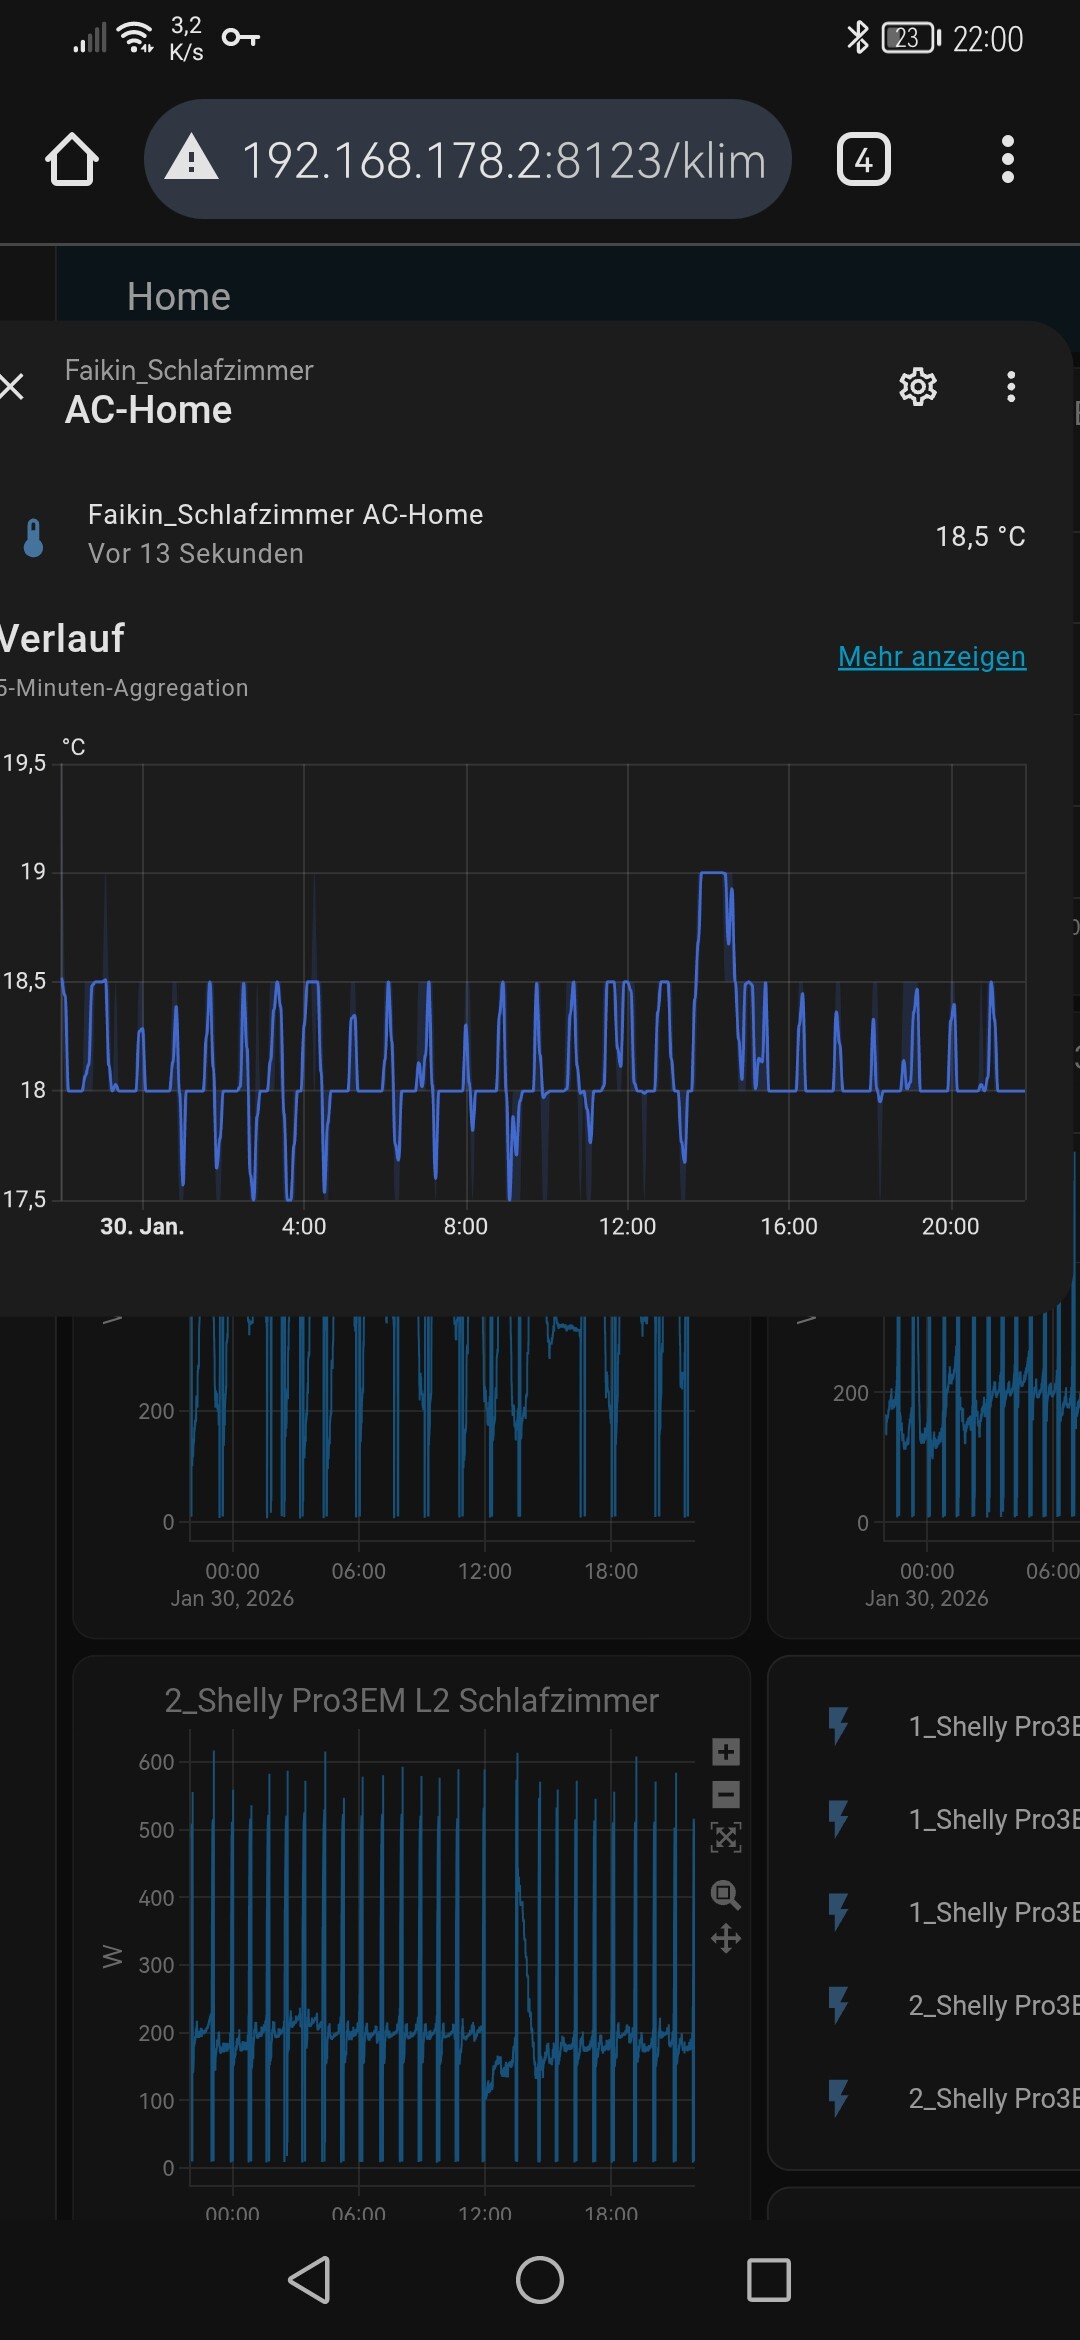Zoom out with the chart minus icon
The height and width of the screenshot is (2340, 1080).
[726, 1794]
